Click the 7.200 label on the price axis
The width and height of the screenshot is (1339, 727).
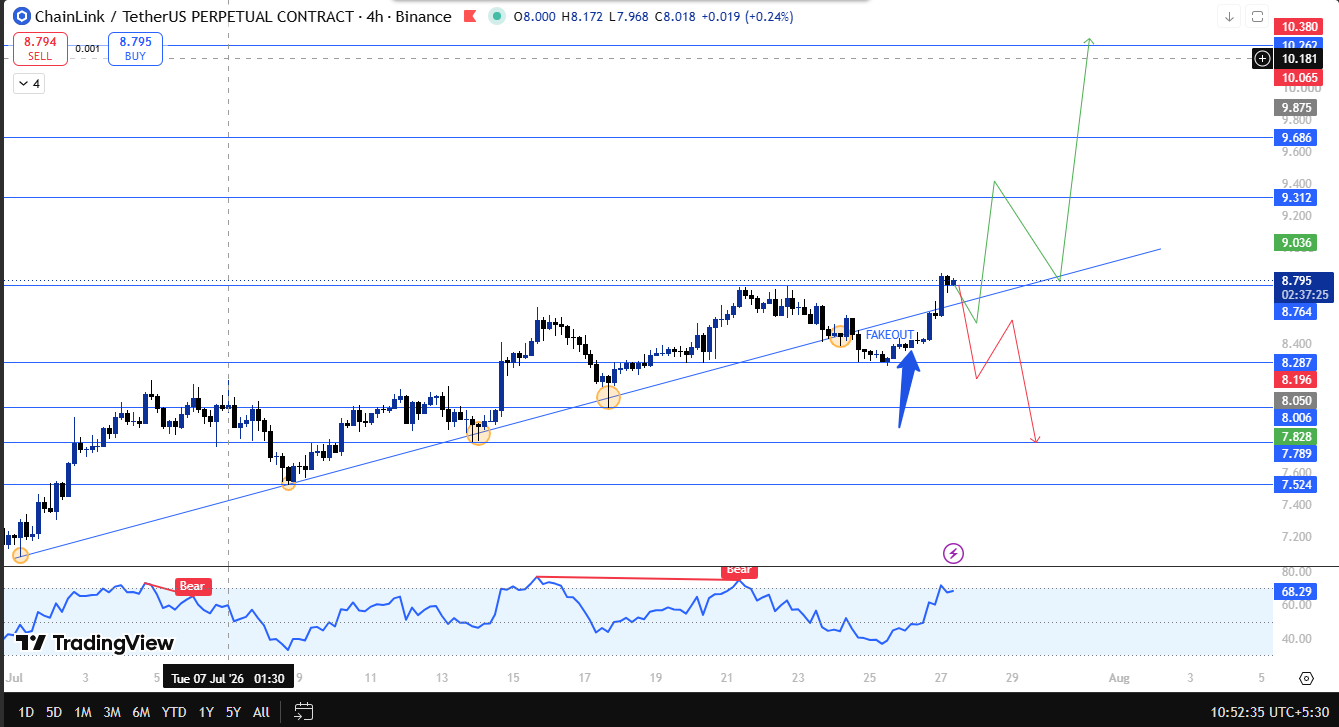pyautogui.click(x=1296, y=537)
